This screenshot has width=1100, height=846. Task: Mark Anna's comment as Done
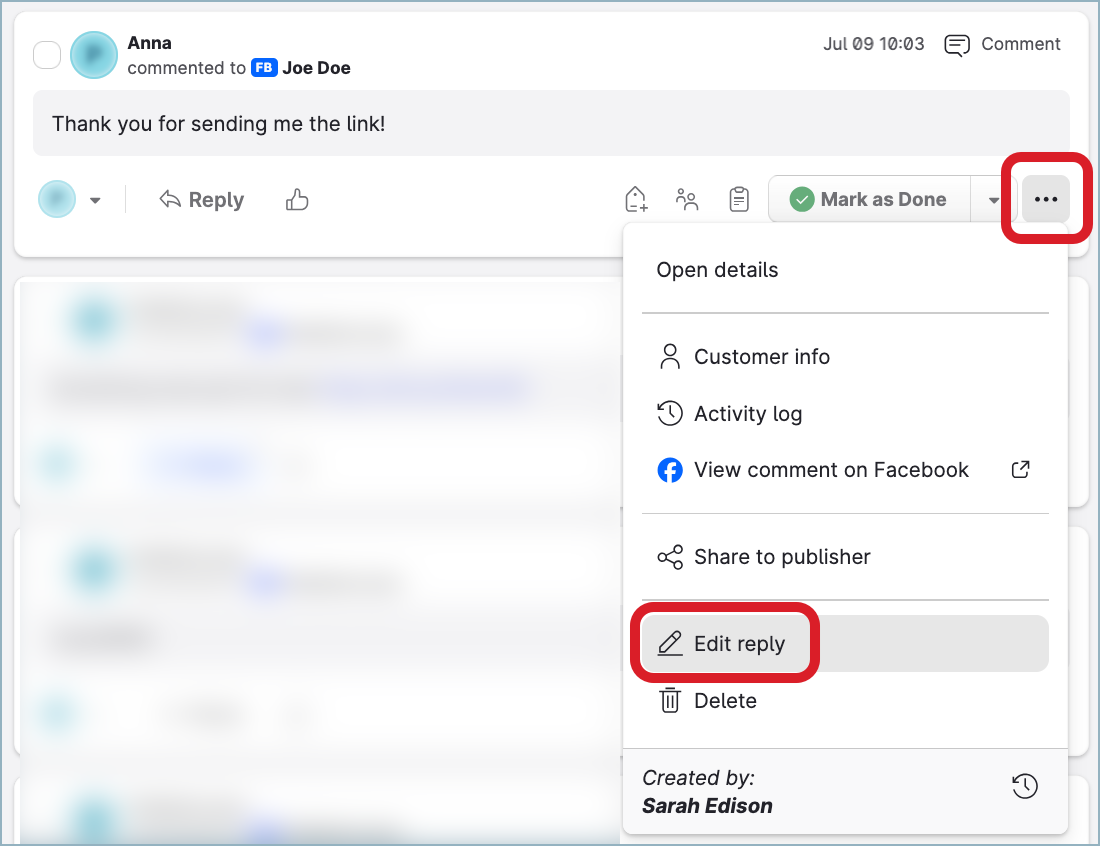coord(868,199)
